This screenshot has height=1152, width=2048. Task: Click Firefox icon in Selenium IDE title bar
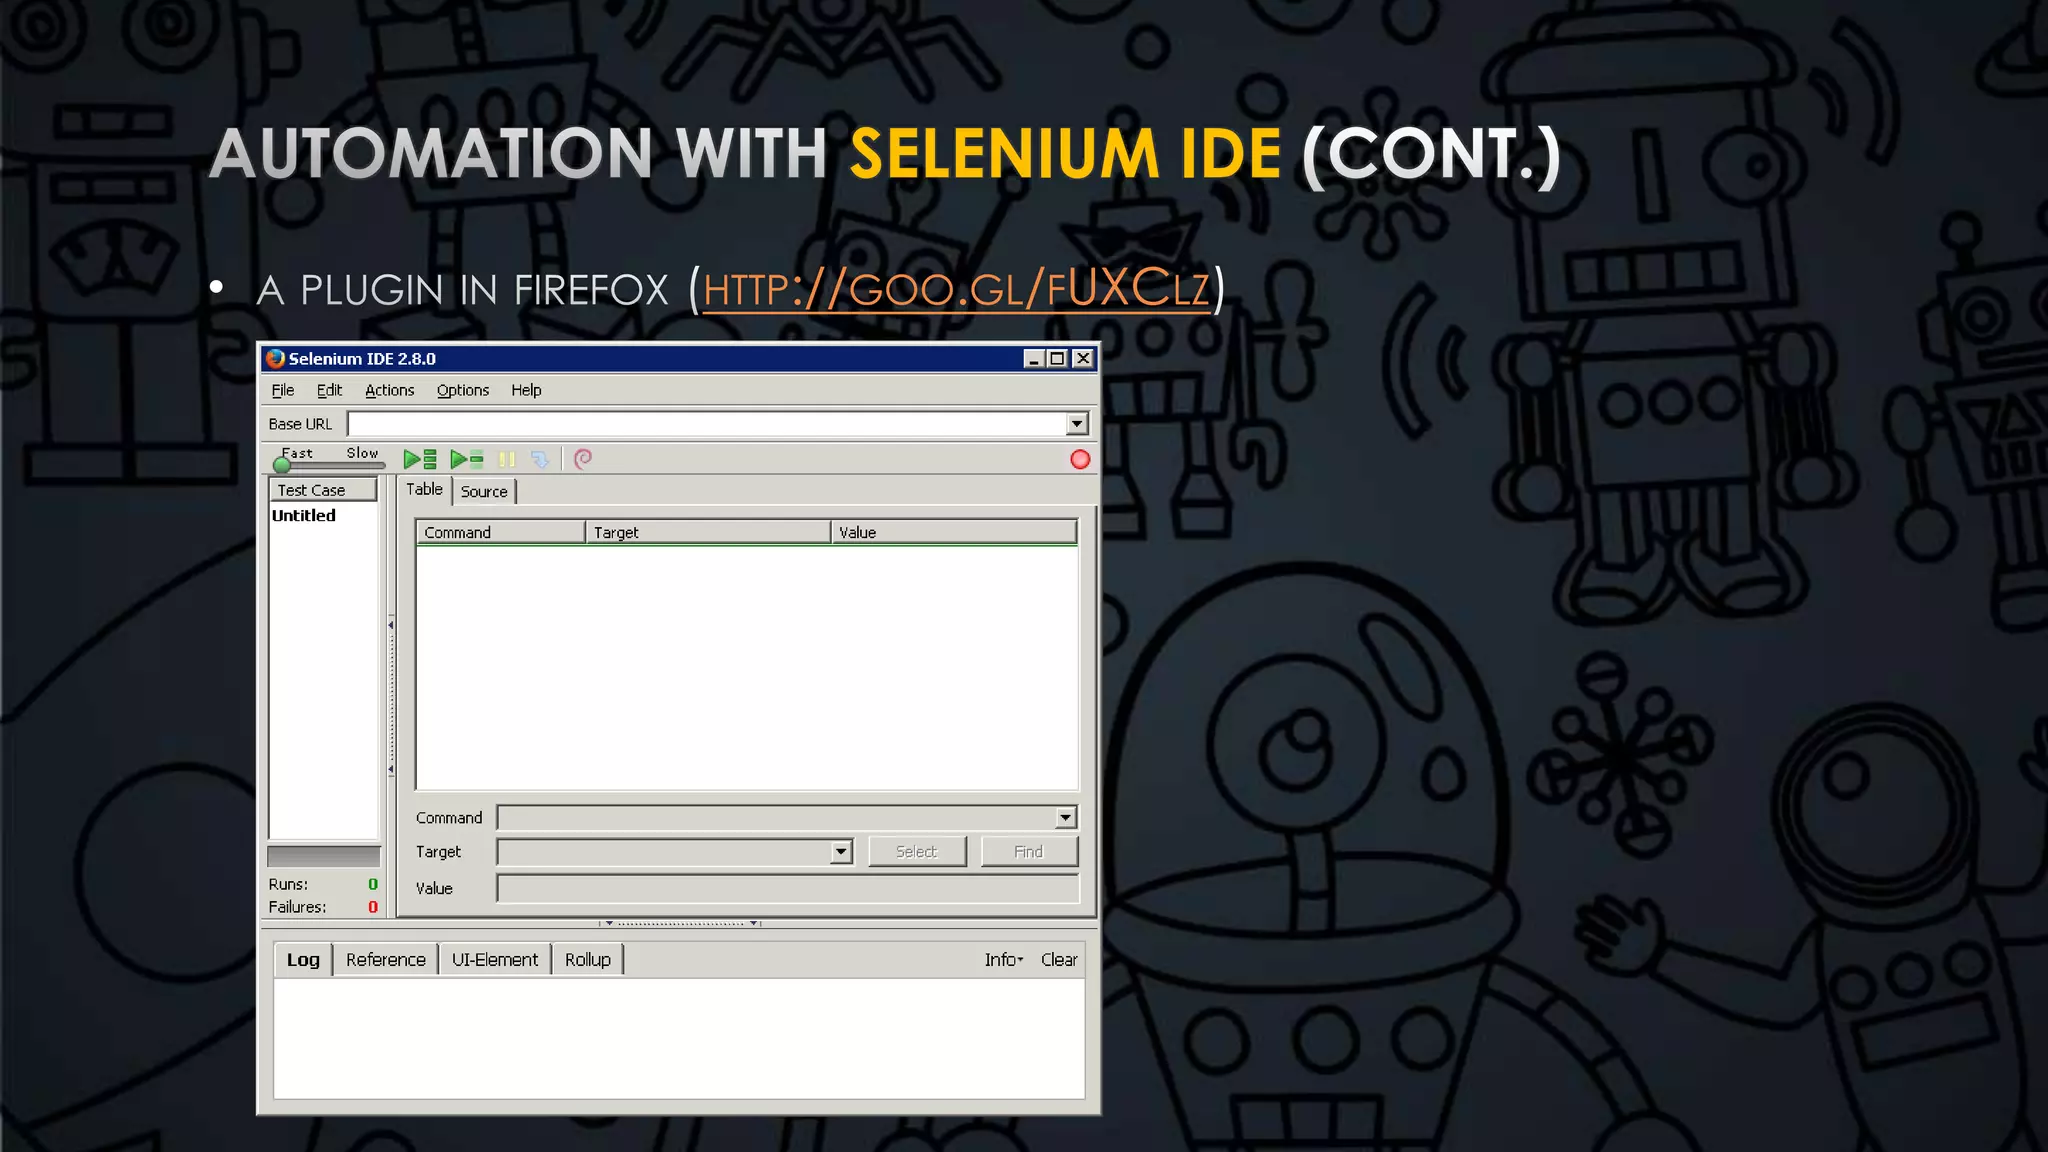(x=276, y=359)
